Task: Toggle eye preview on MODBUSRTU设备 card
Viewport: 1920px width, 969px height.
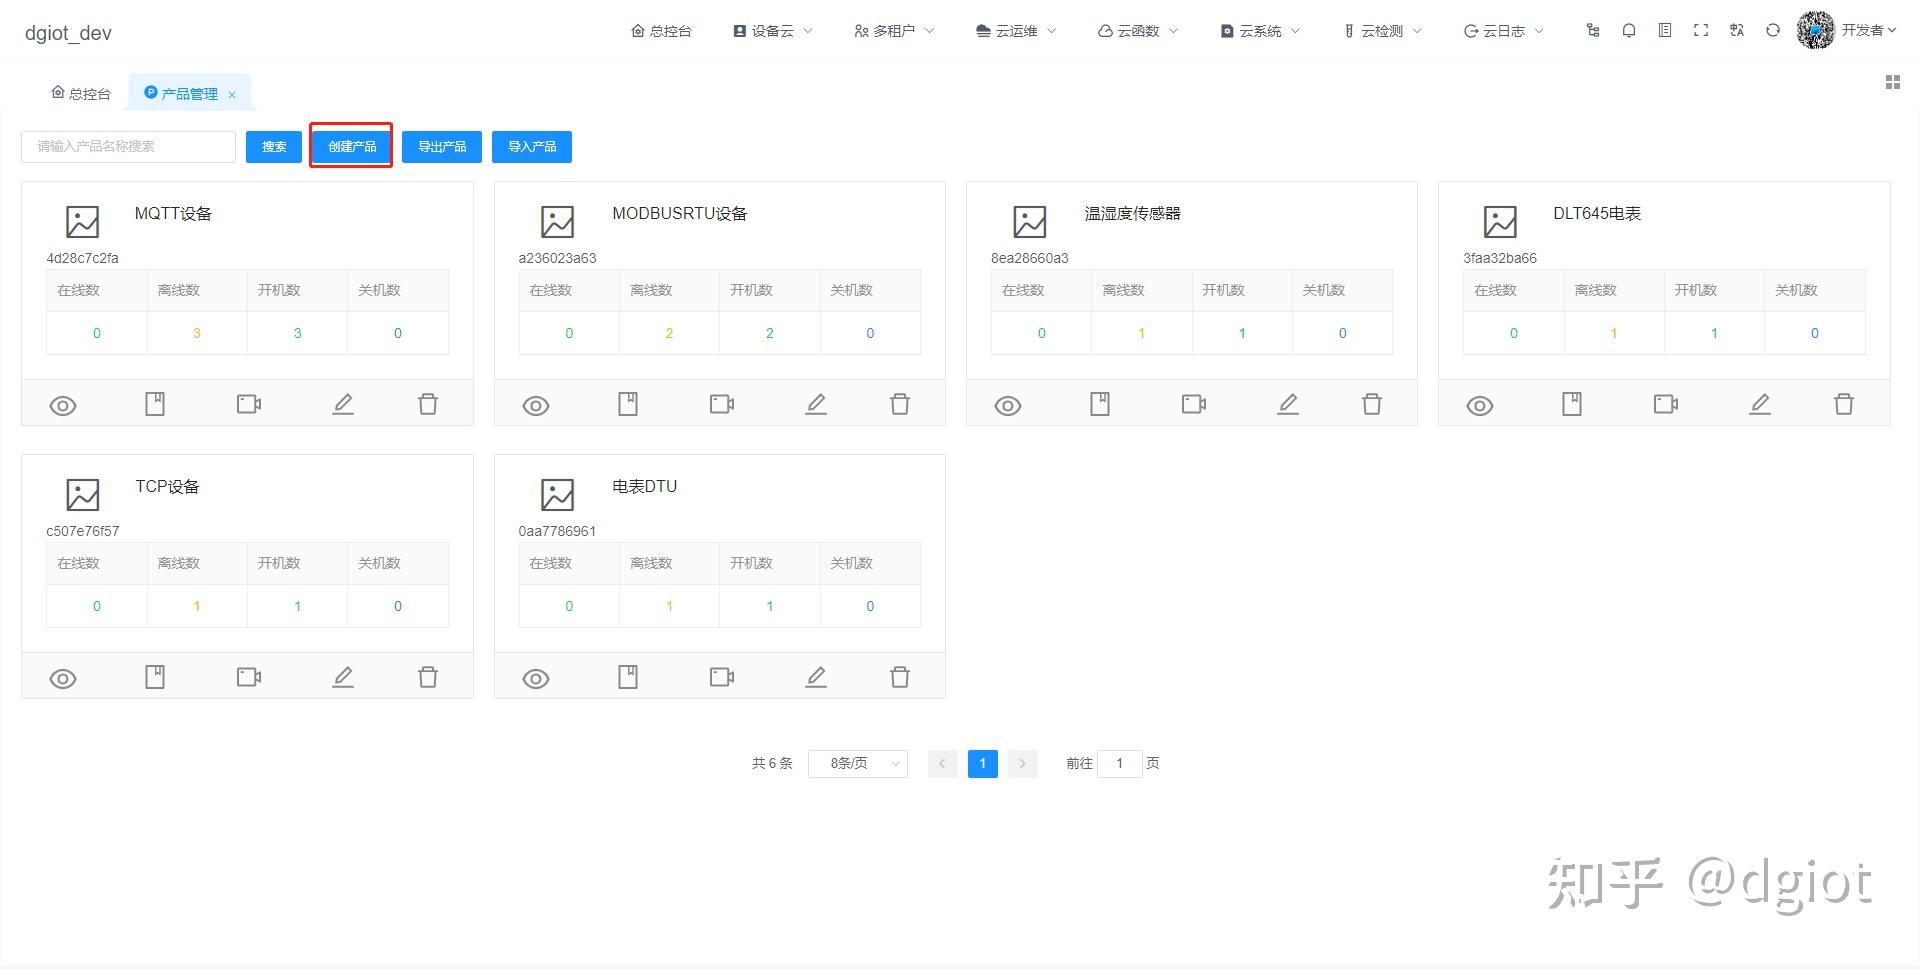Action: [535, 405]
